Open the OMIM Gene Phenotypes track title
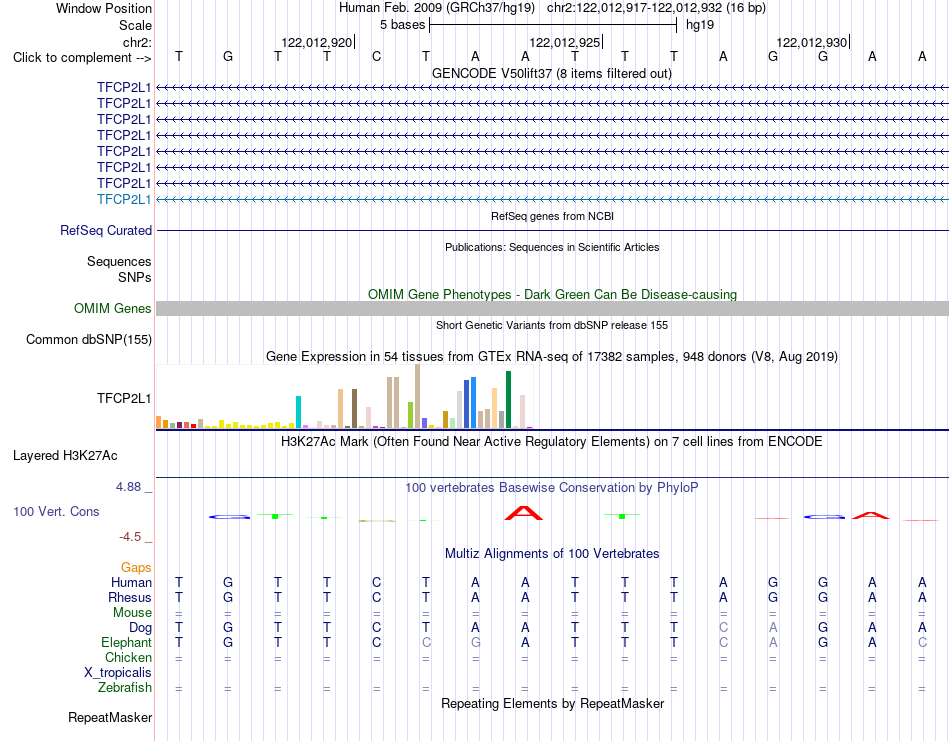This screenshot has height=741, width=950. [x=552, y=294]
